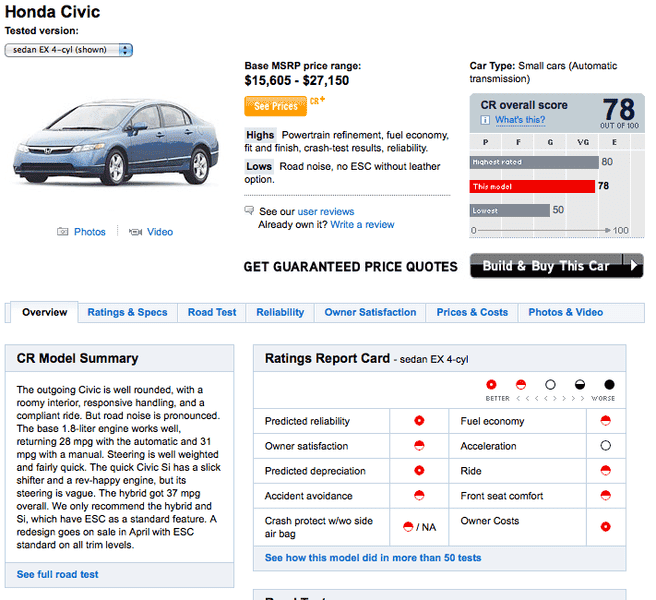Click the See full road test link
656x600 pixels.
point(57,574)
